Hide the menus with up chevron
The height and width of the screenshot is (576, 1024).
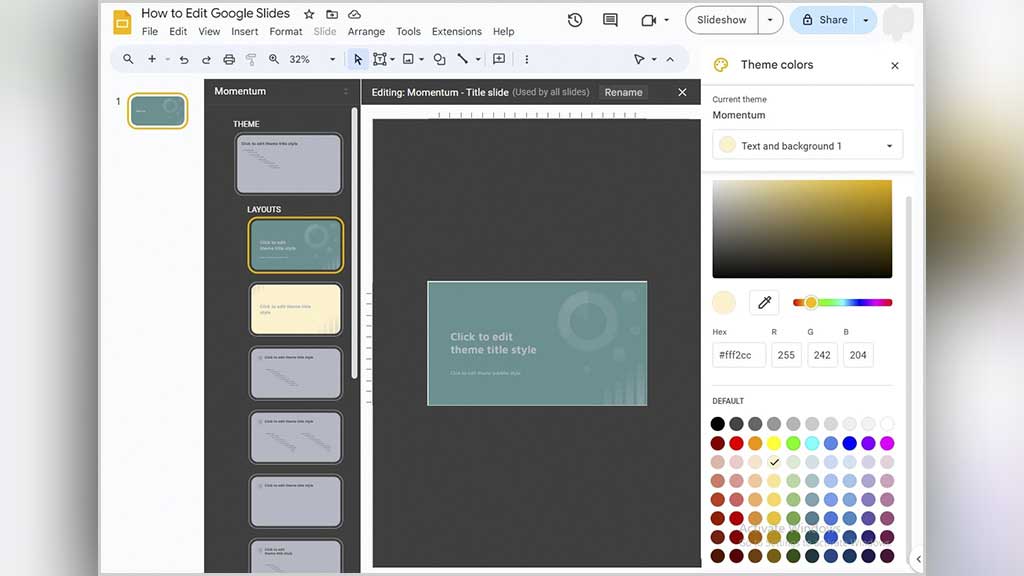(670, 60)
